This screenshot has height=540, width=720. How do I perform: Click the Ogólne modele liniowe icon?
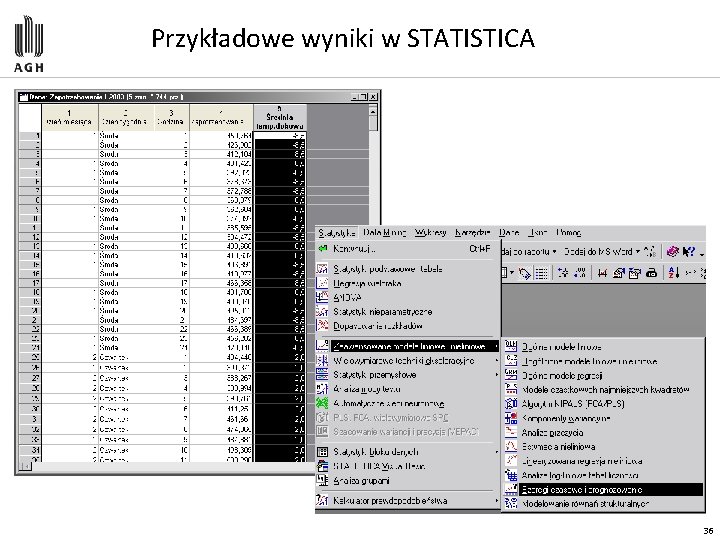[x=511, y=347]
